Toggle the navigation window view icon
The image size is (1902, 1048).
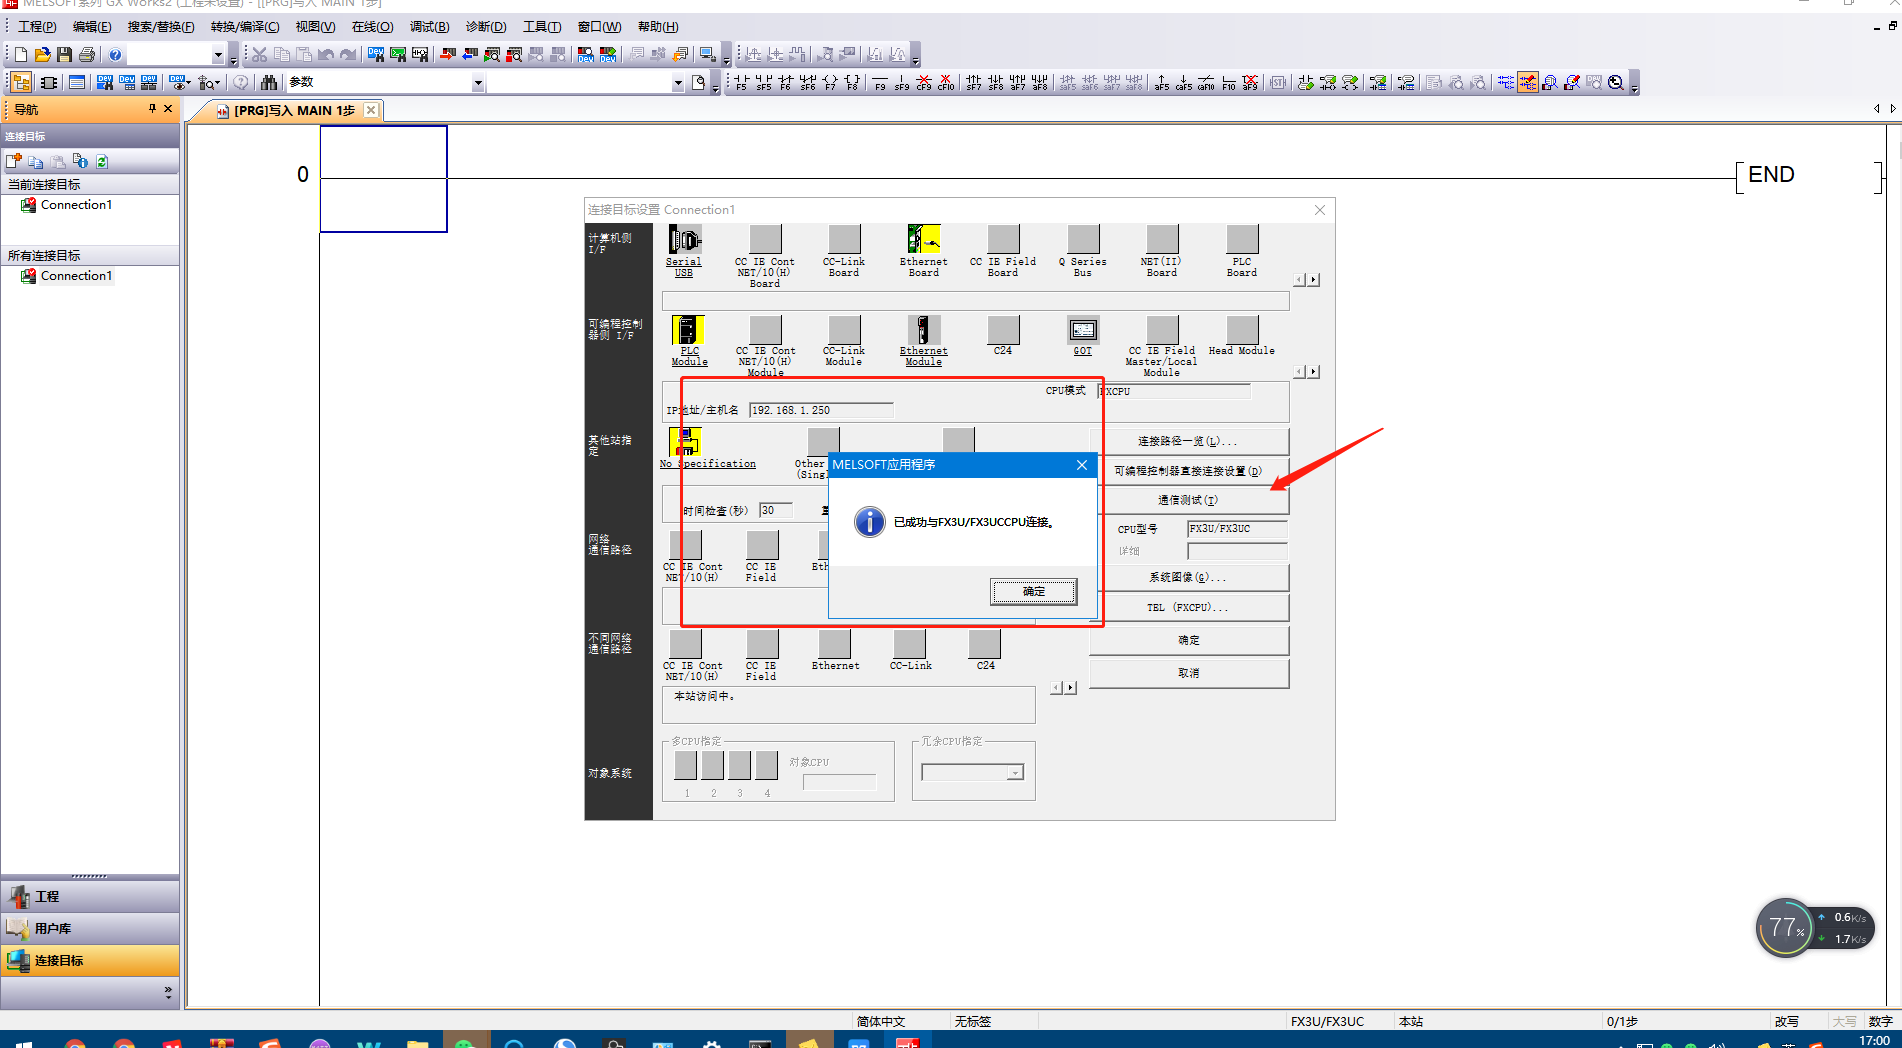point(21,83)
